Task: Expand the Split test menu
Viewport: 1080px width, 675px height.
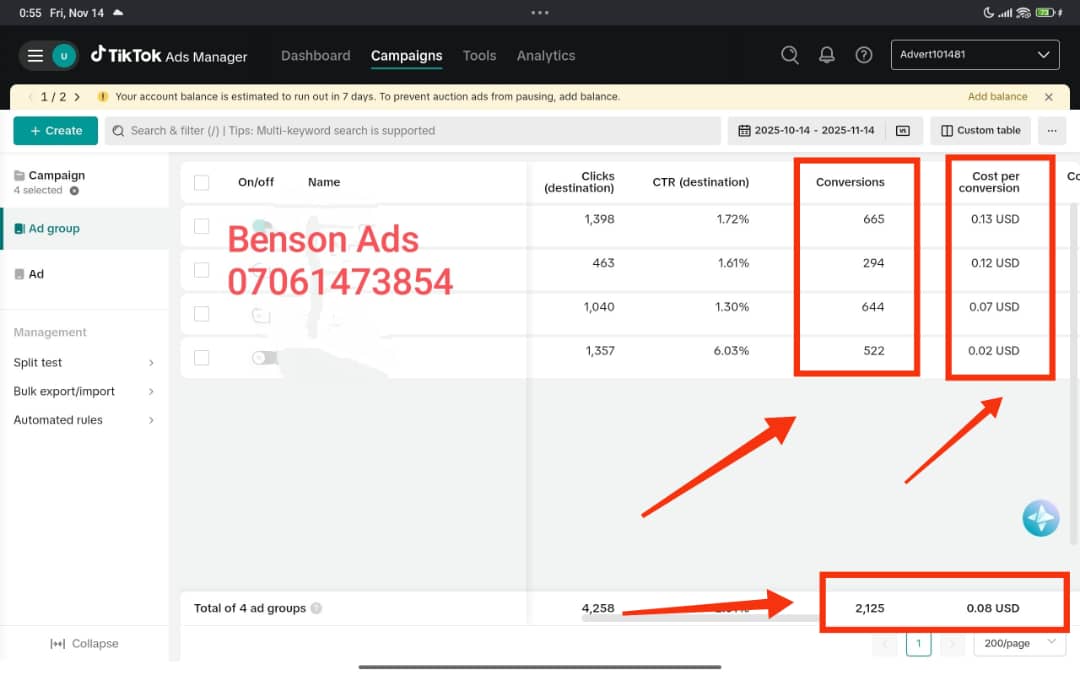Action: point(84,363)
